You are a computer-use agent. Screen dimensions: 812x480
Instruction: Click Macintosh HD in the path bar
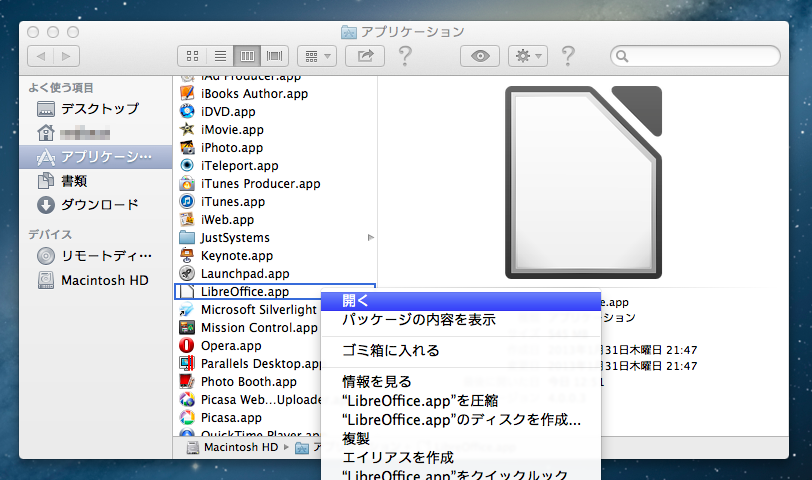[x=233, y=447]
